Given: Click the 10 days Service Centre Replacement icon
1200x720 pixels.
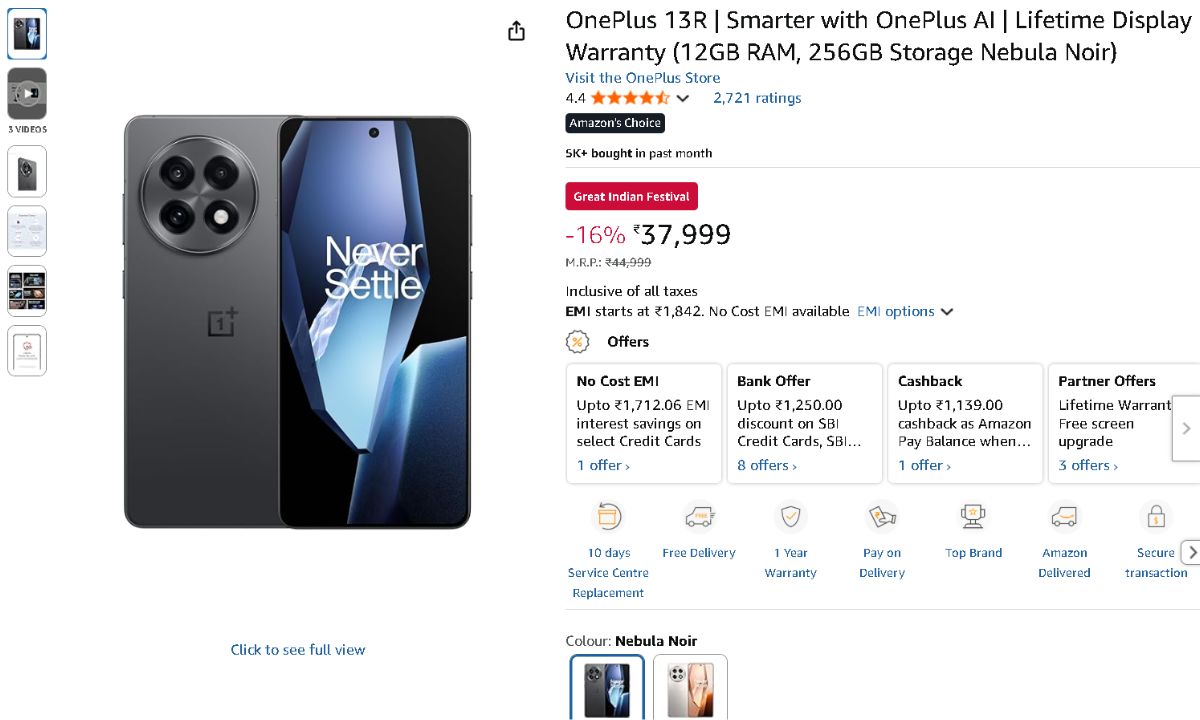Looking at the screenshot, I should [x=608, y=517].
